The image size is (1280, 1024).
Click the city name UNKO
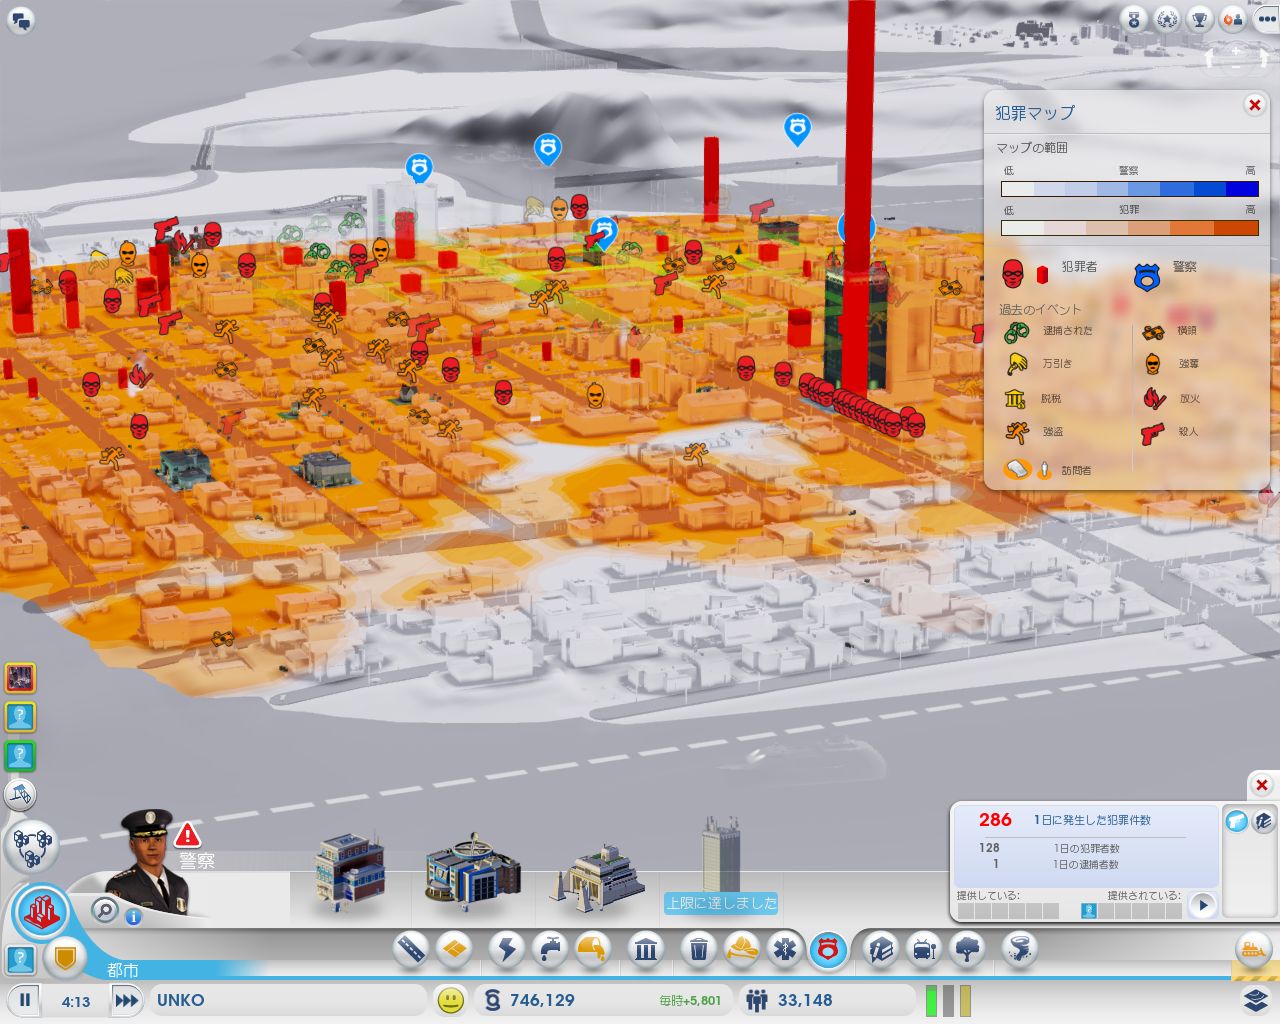coord(181,1000)
